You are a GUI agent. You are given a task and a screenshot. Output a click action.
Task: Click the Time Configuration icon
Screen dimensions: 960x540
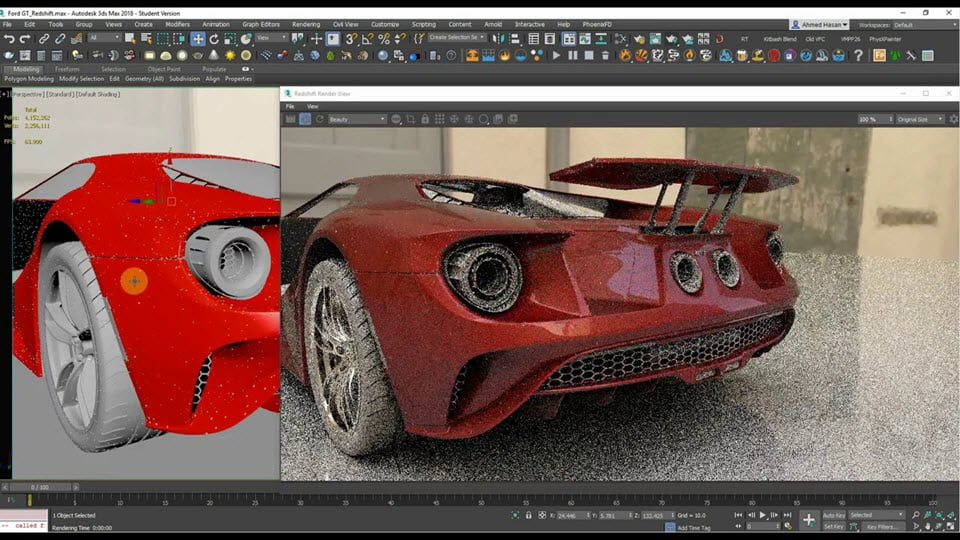[x=788, y=527]
